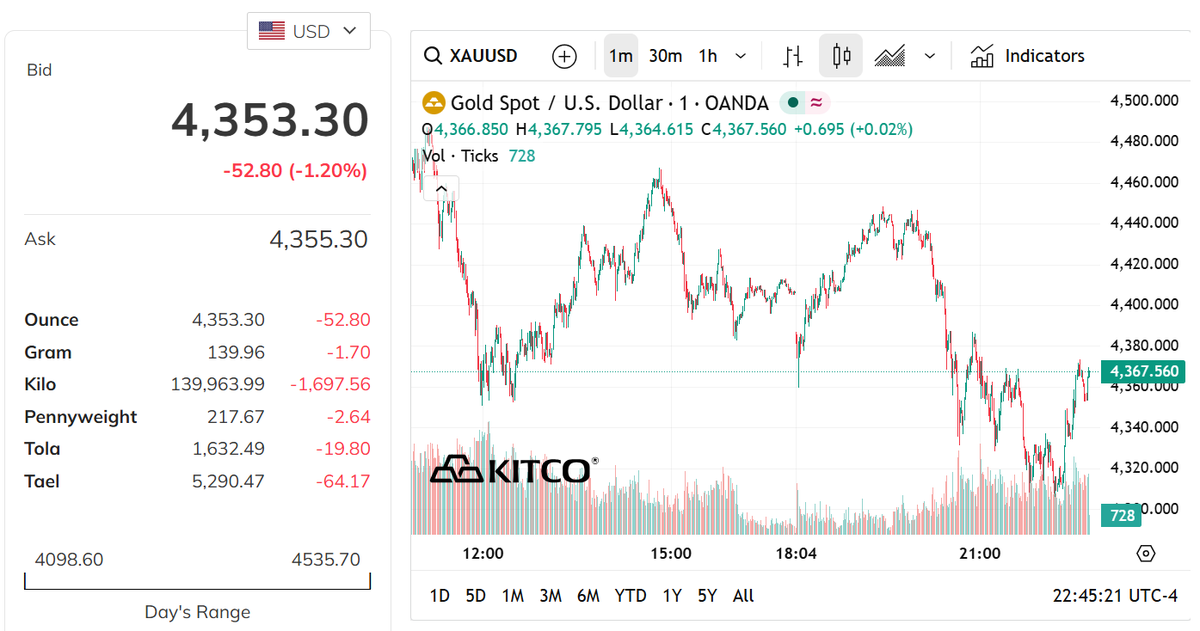1200x631 pixels.
Task: Switch to the 1m timeframe
Action: [x=621, y=56]
